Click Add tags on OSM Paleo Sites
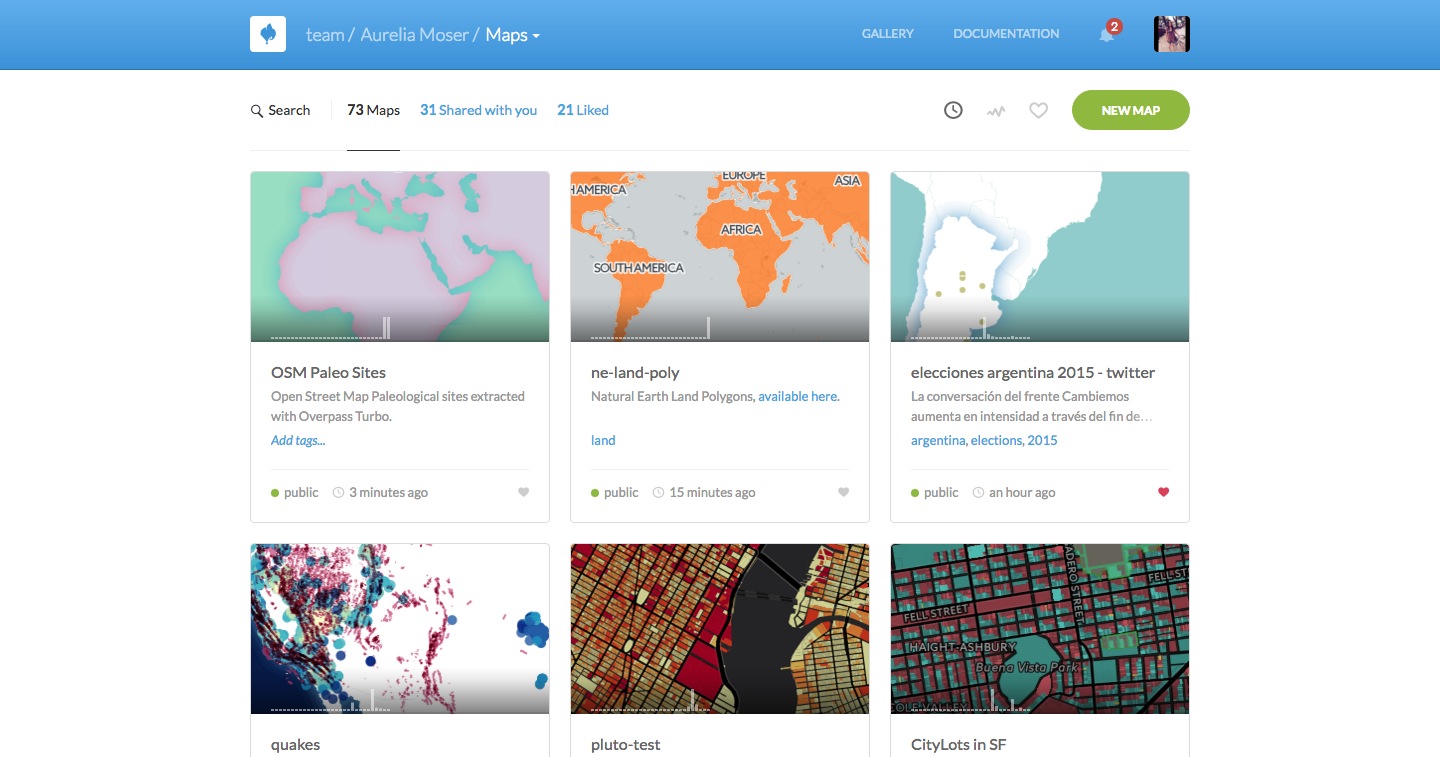Viewport: 1440px width, 757px height. [298, 440]
